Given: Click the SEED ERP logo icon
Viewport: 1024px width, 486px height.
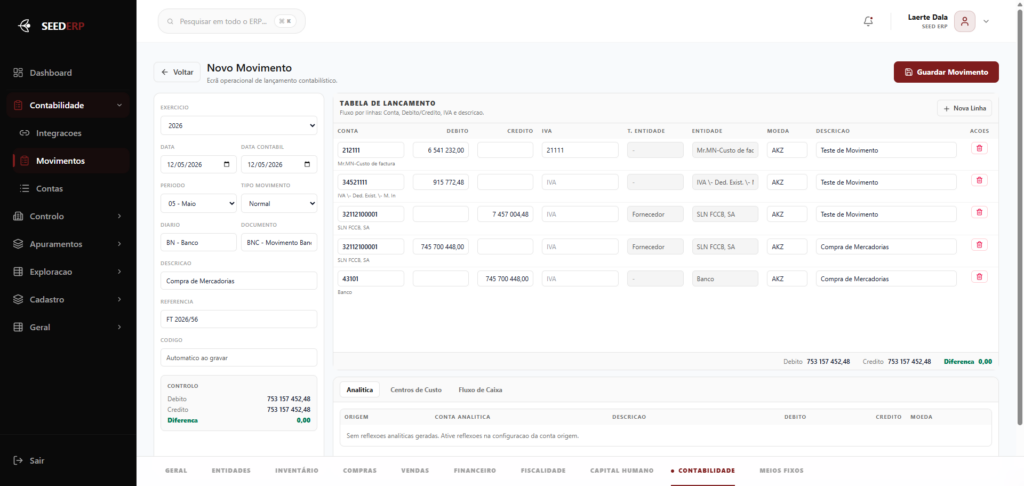Looking at the screenshot, I should coord(24,26).
